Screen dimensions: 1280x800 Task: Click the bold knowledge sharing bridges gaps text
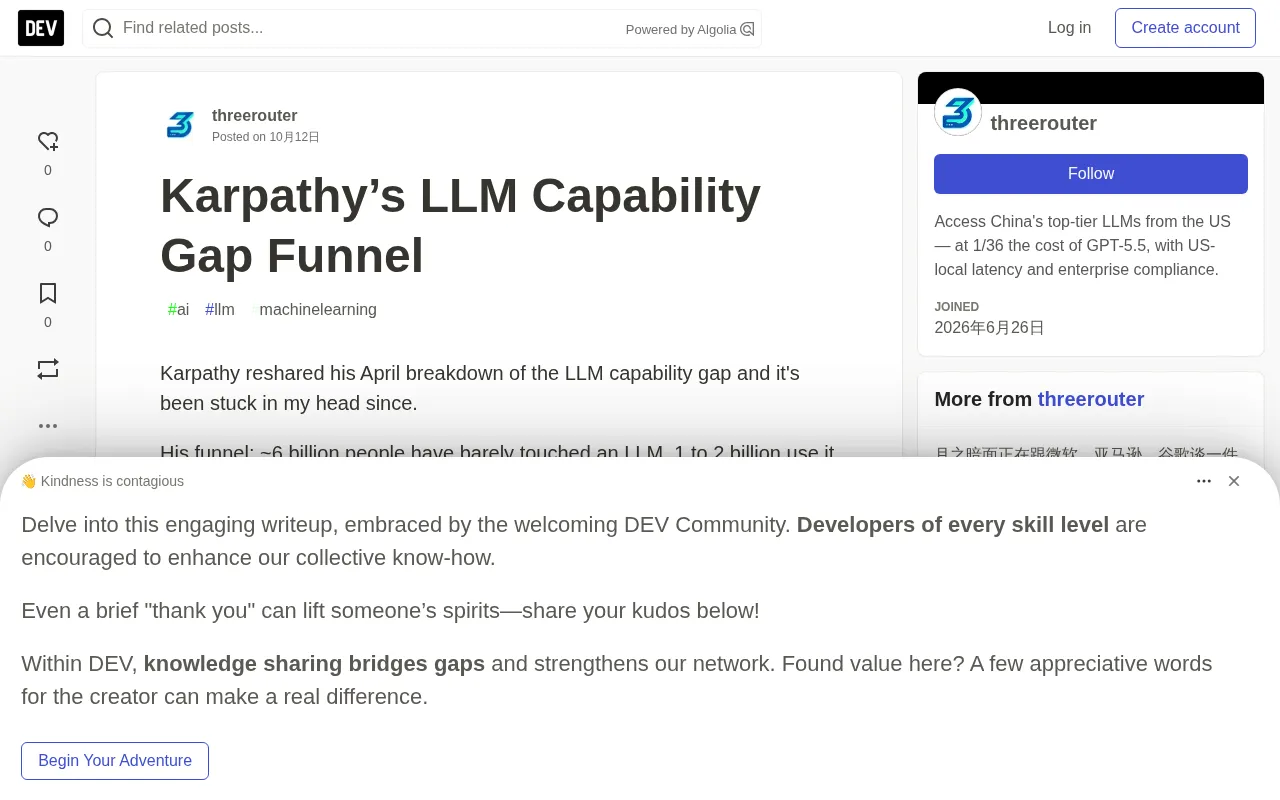coord(314,664)
